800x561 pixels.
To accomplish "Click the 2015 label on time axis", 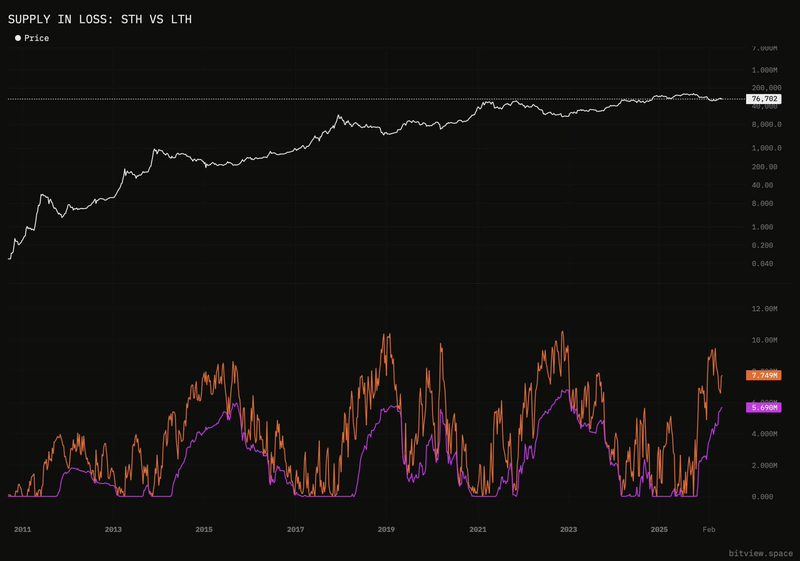I will (204, 529).
